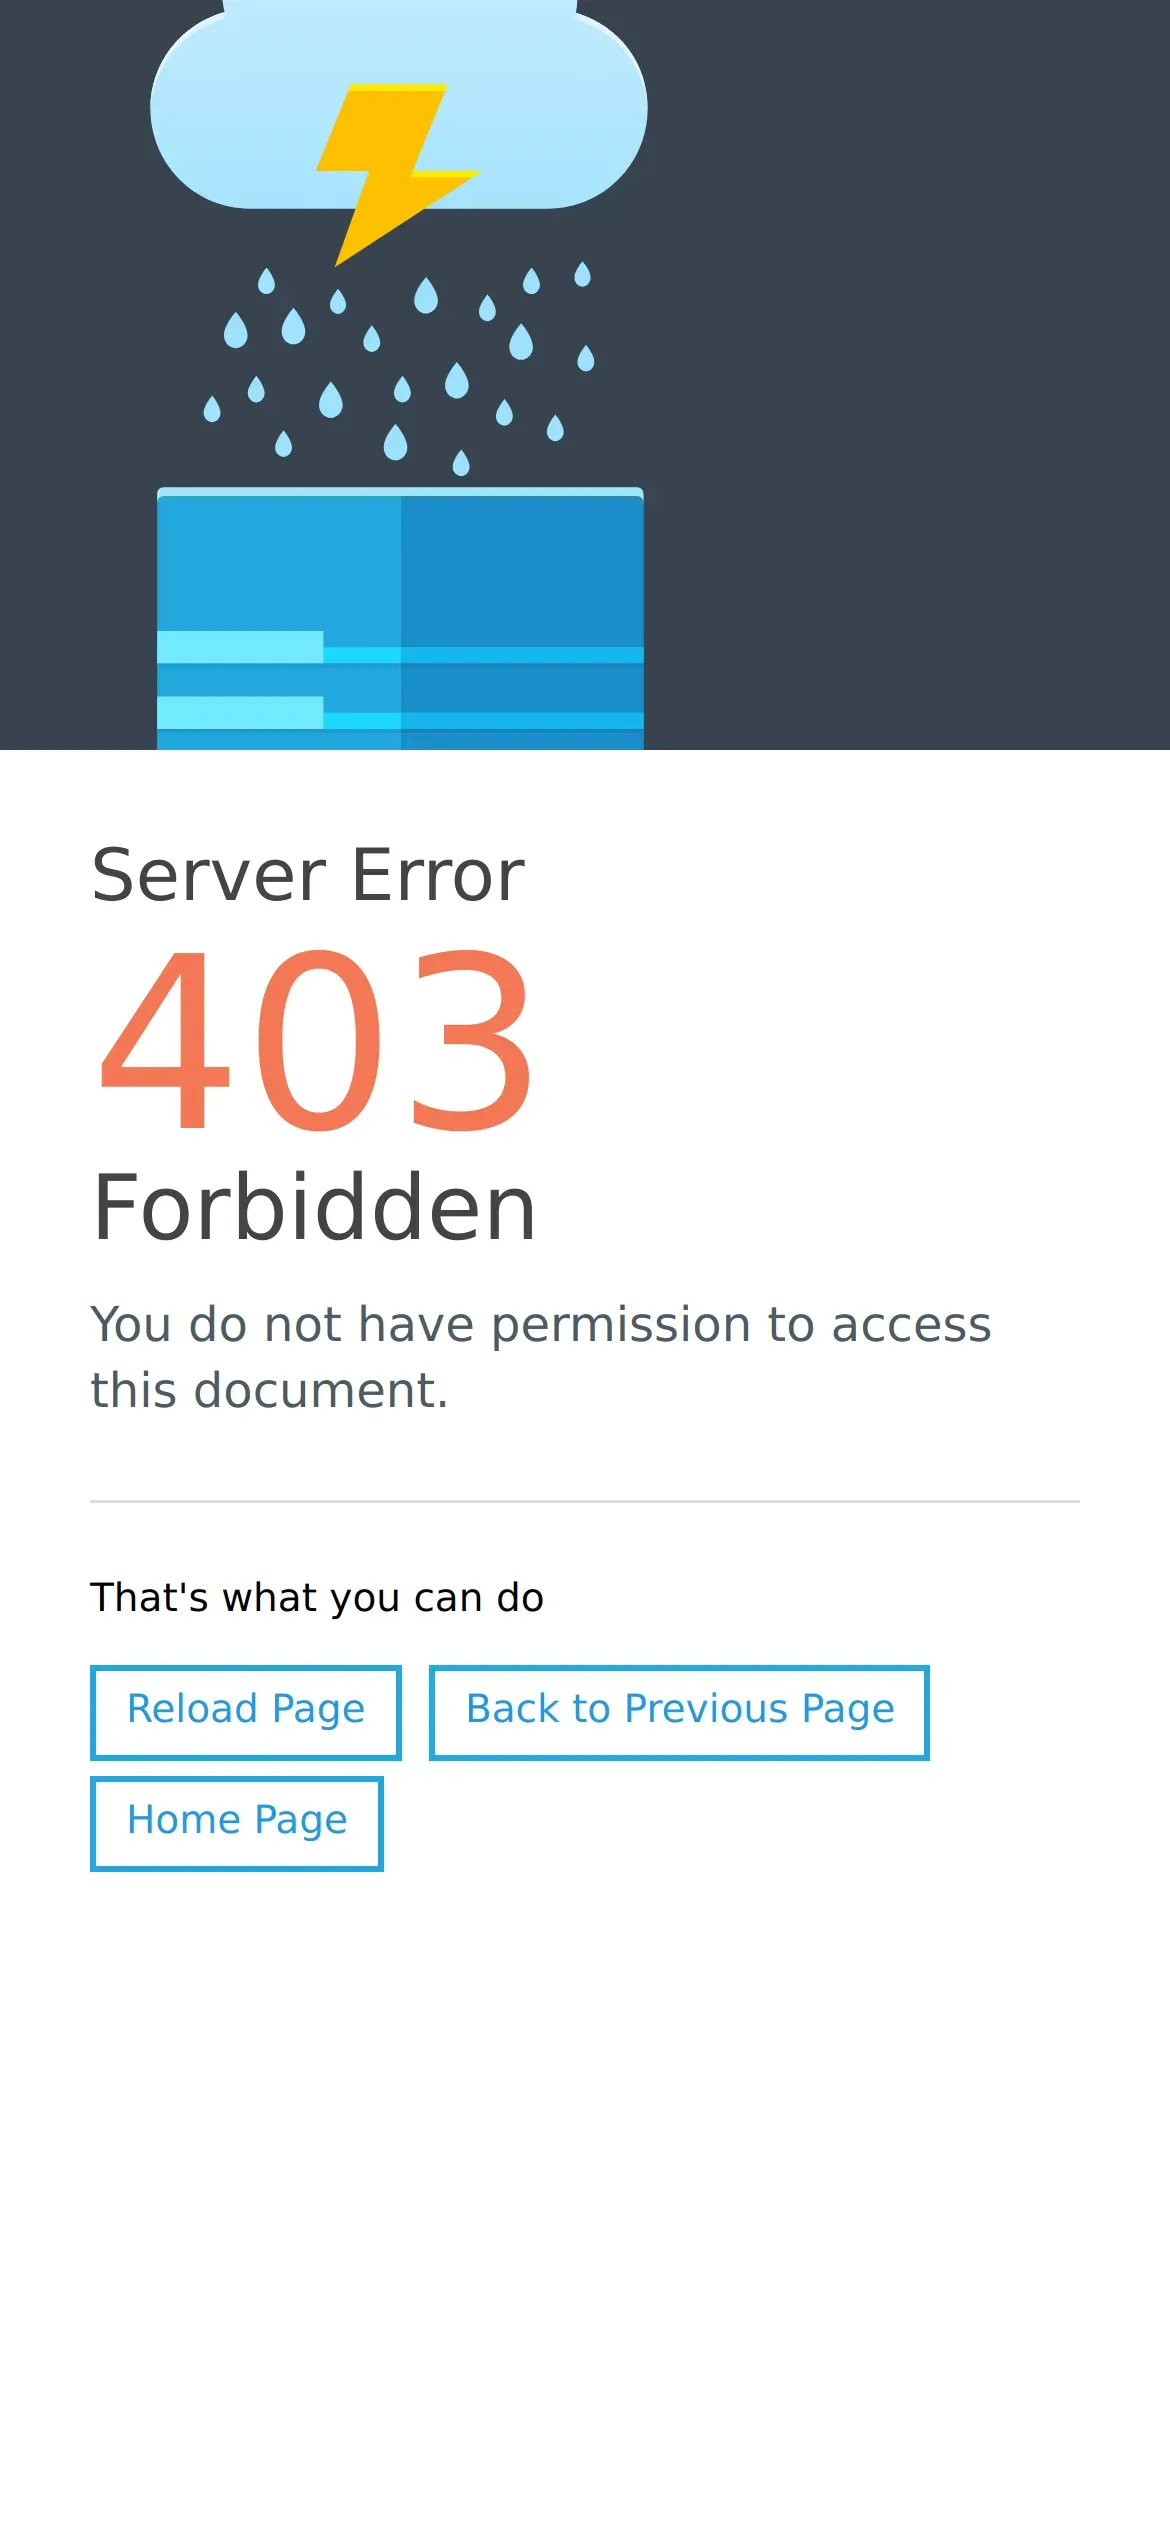This screenshot has width=1170, height=2532.
Task: Click the dark slate banner background
Action: (x=900, y=375)
